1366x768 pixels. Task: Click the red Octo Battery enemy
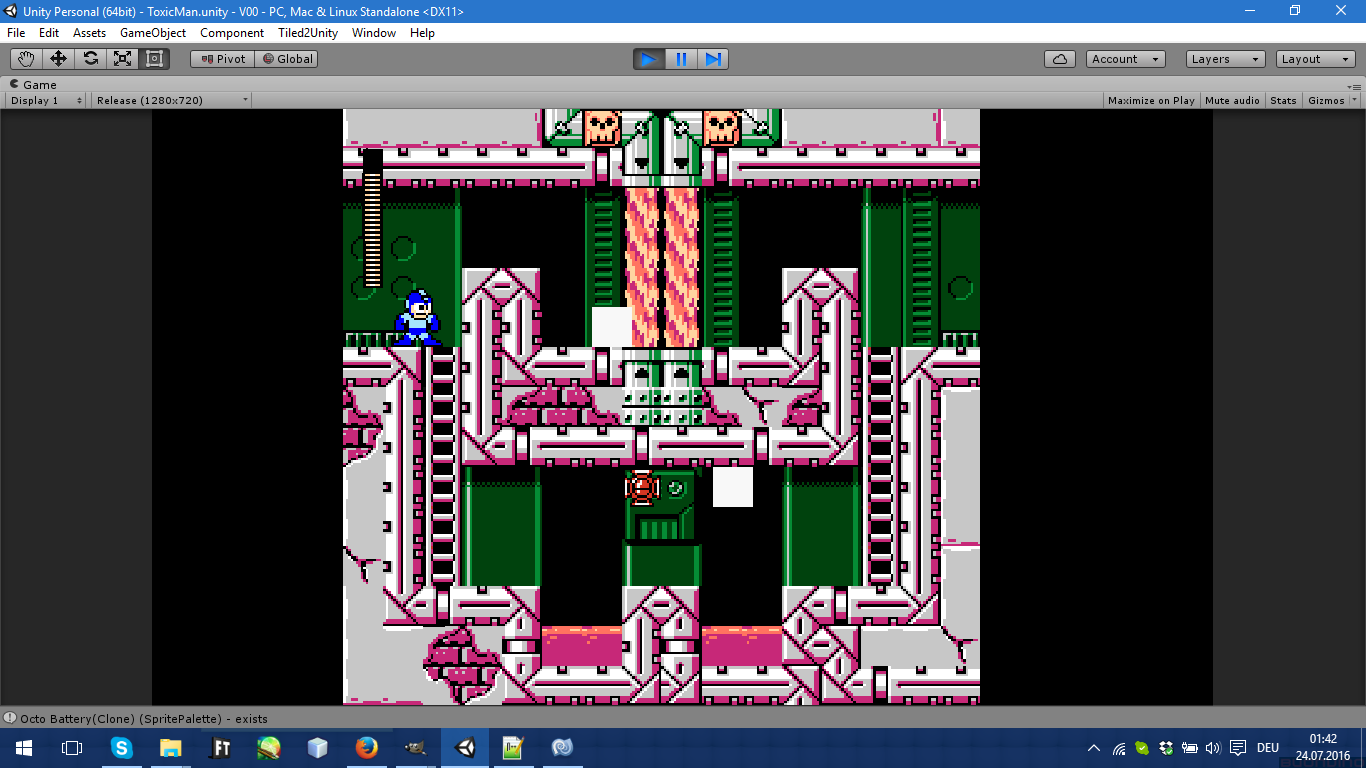tap(642, 487)
